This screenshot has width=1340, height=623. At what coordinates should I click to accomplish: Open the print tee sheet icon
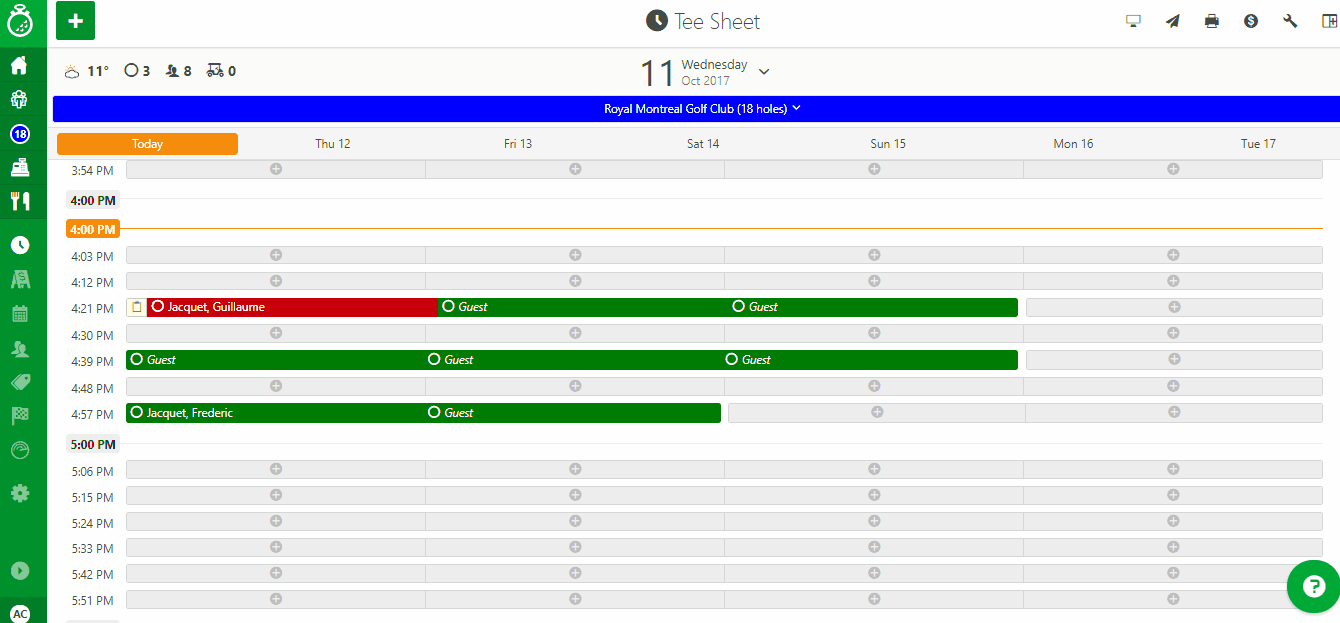click(1212, 21)
